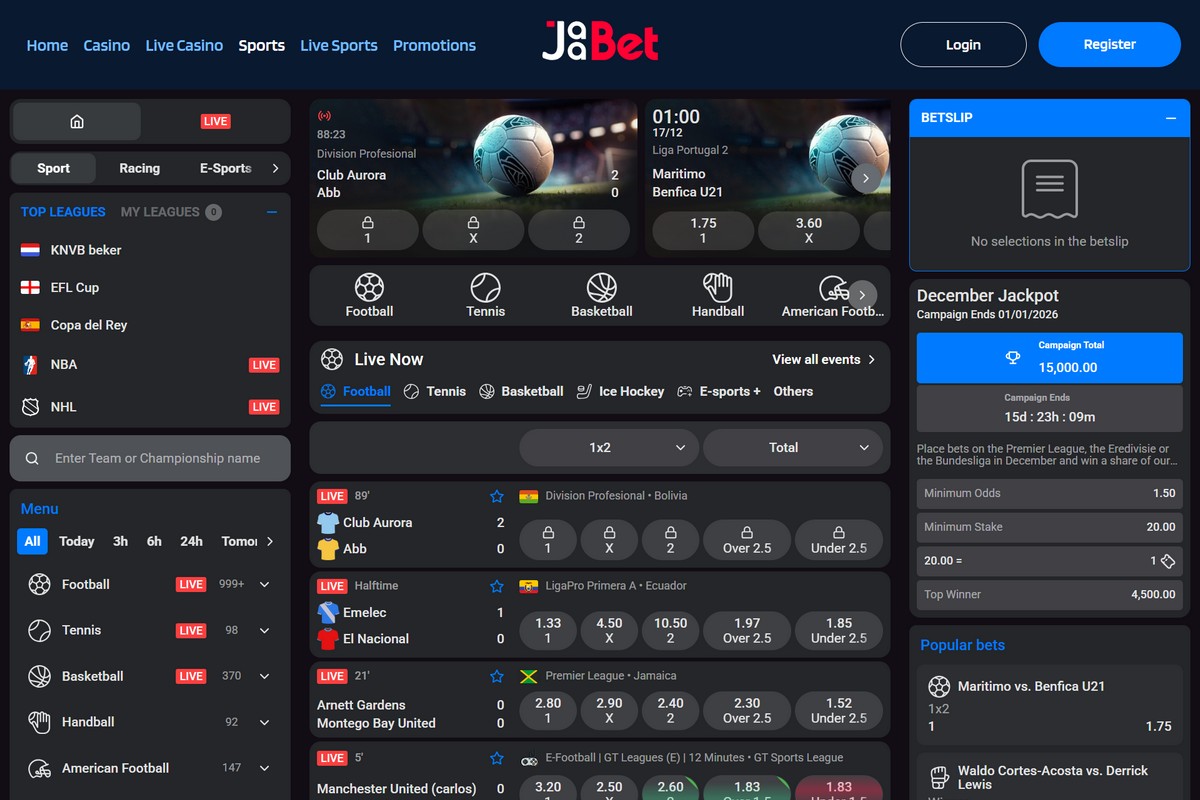Viewport: 1200px width, 800px height.
Task: Open the 1x2 market dropdown
Action: coord(608,447)
